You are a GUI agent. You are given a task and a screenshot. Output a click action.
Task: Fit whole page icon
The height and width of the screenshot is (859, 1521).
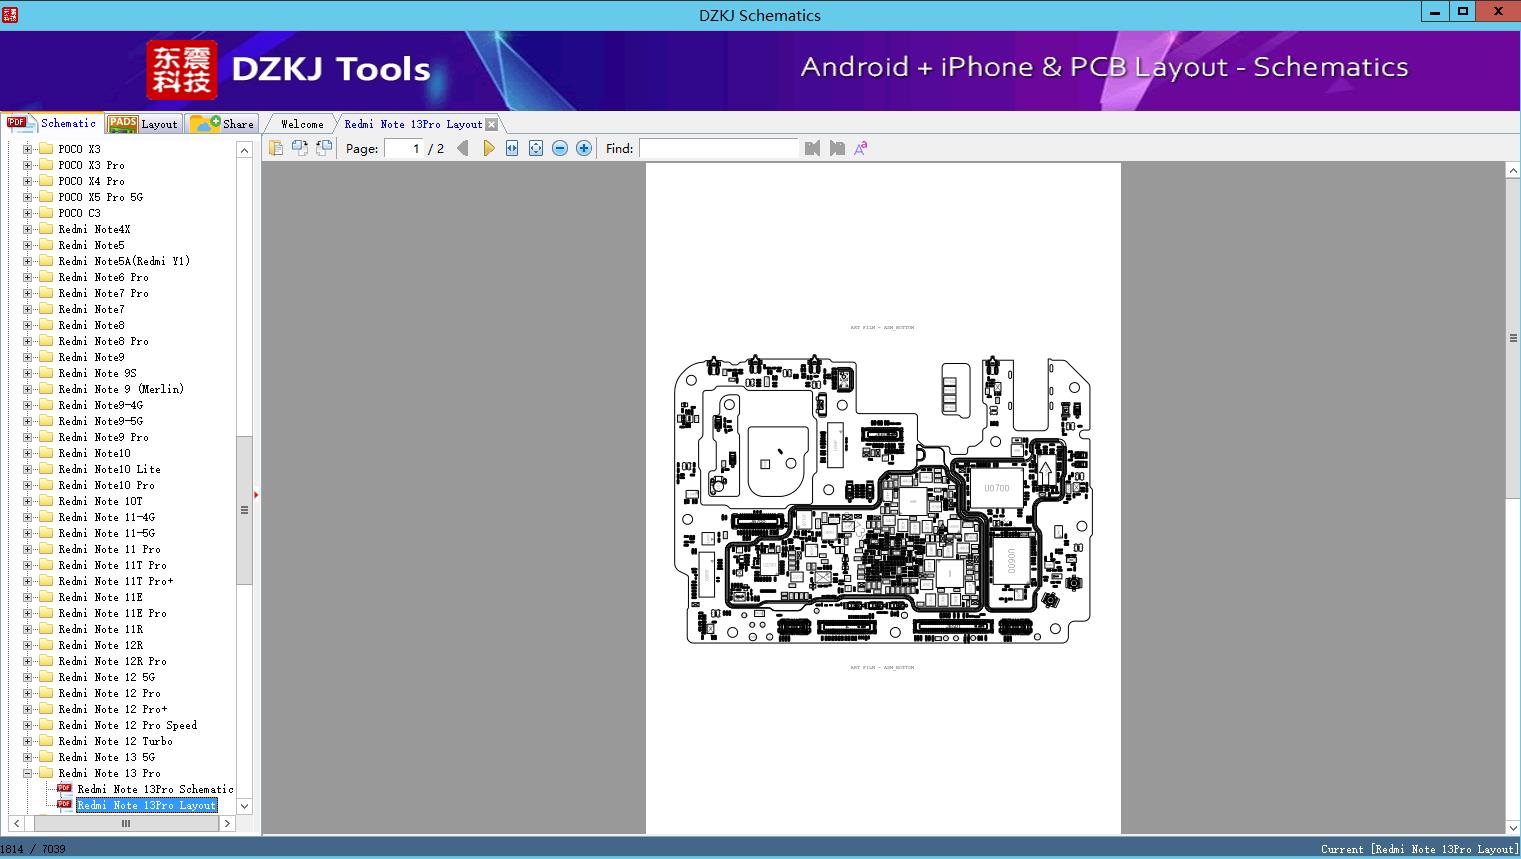(536, 148)
